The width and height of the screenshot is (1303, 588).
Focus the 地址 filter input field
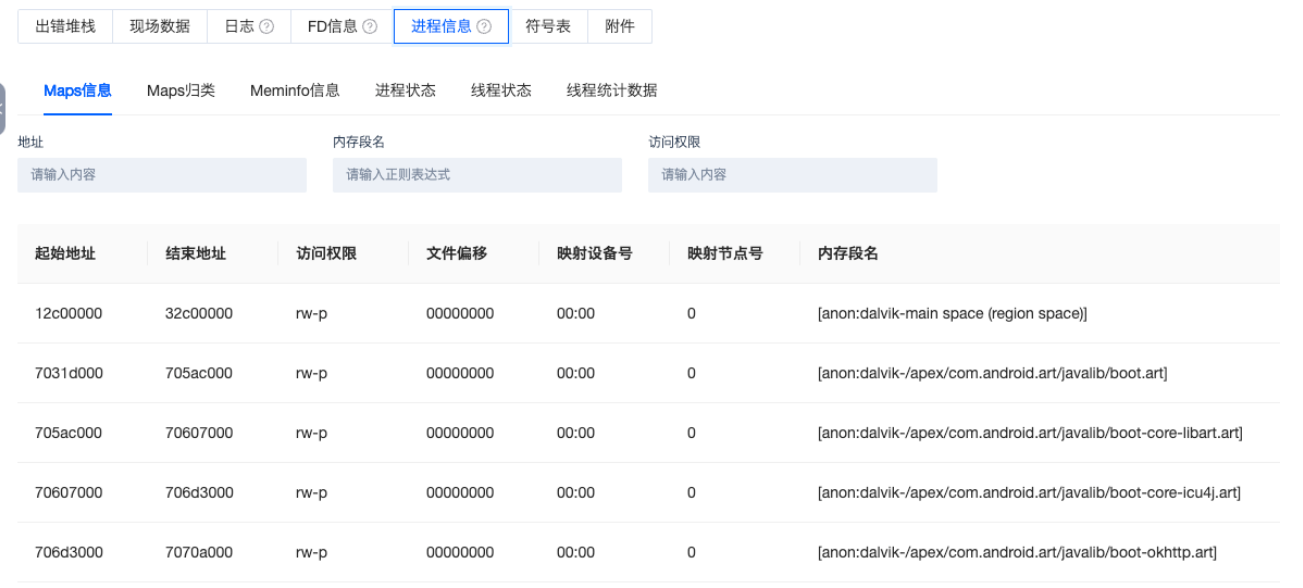point(162,175)
